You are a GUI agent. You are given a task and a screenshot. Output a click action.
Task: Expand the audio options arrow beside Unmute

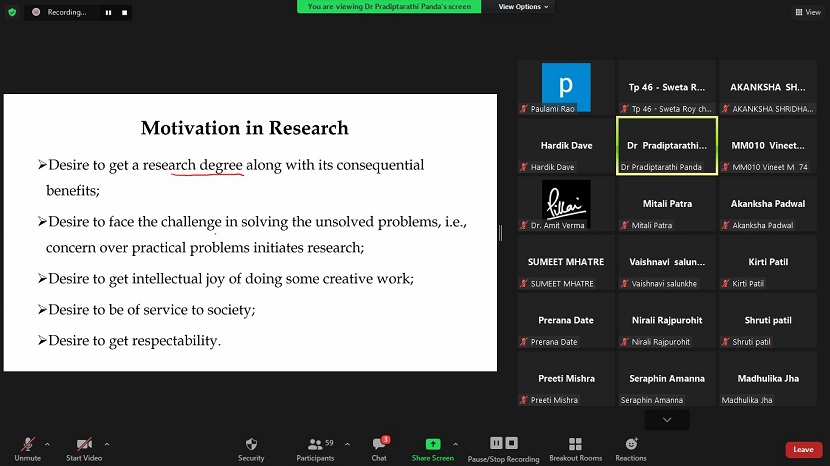click(47, 444)
